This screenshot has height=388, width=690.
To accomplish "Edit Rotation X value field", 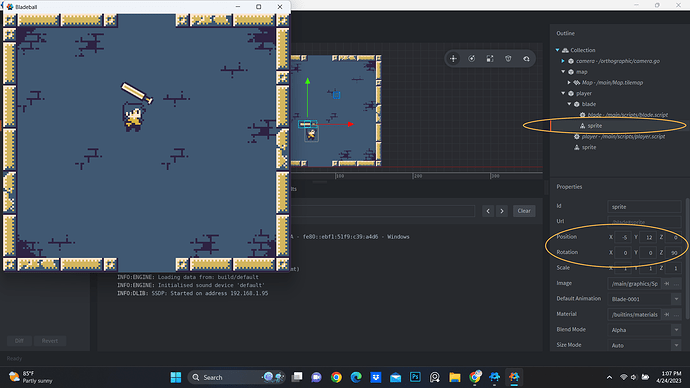I will tap(623, 253).
